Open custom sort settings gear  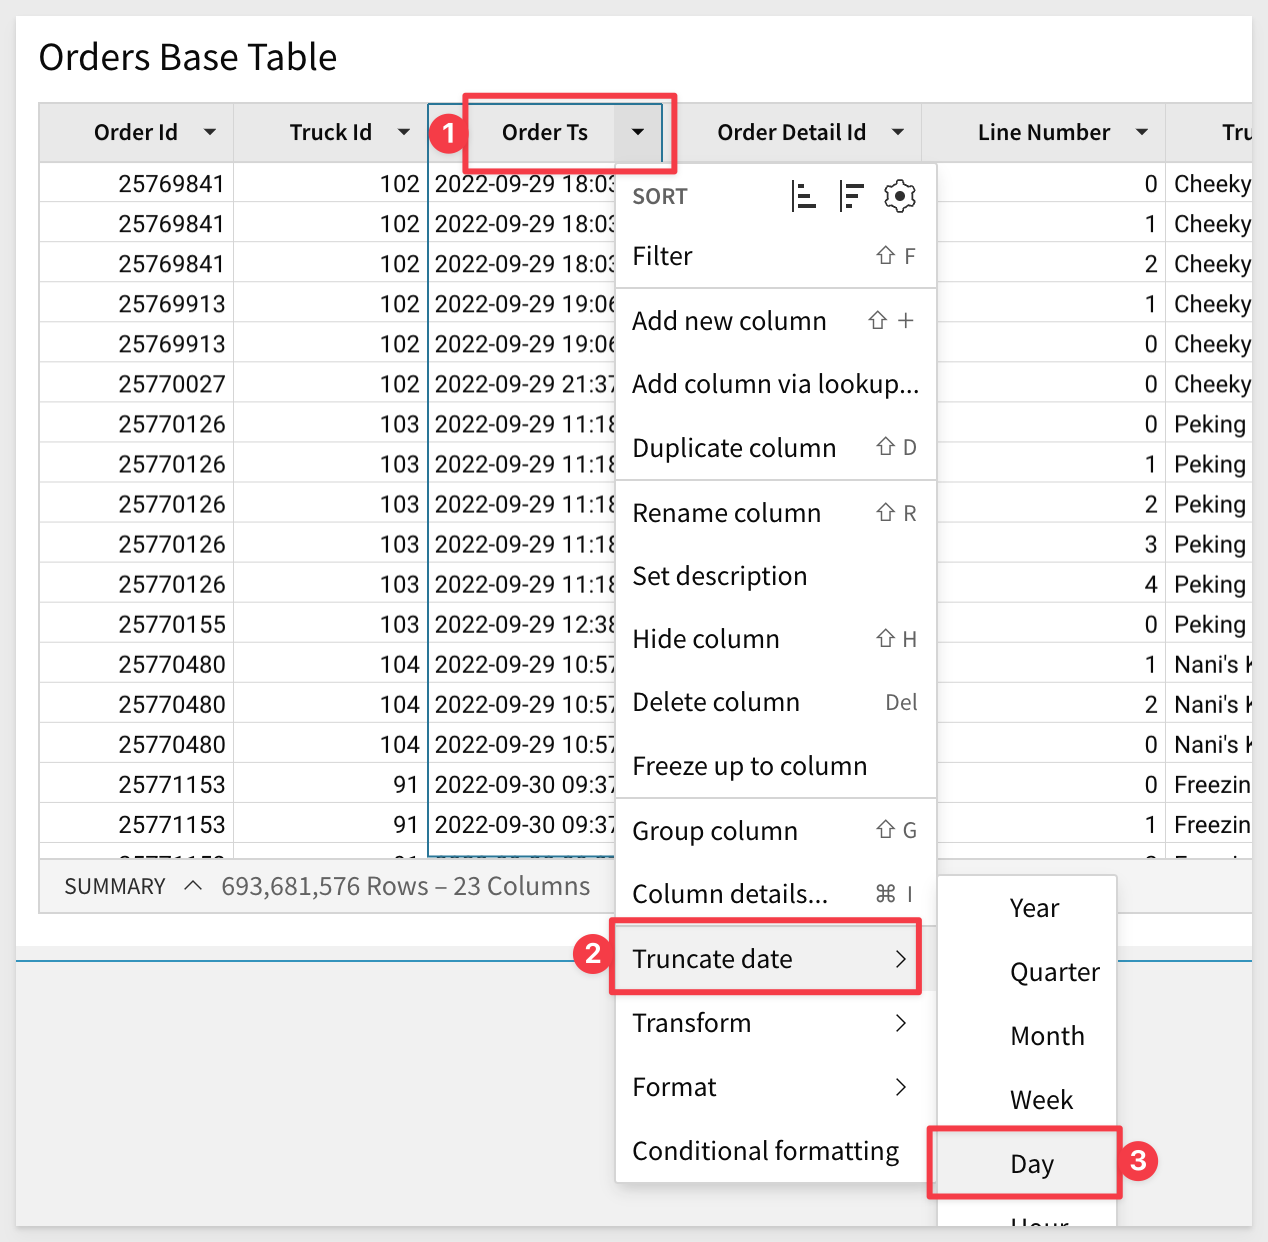click(x=899, y=197)
